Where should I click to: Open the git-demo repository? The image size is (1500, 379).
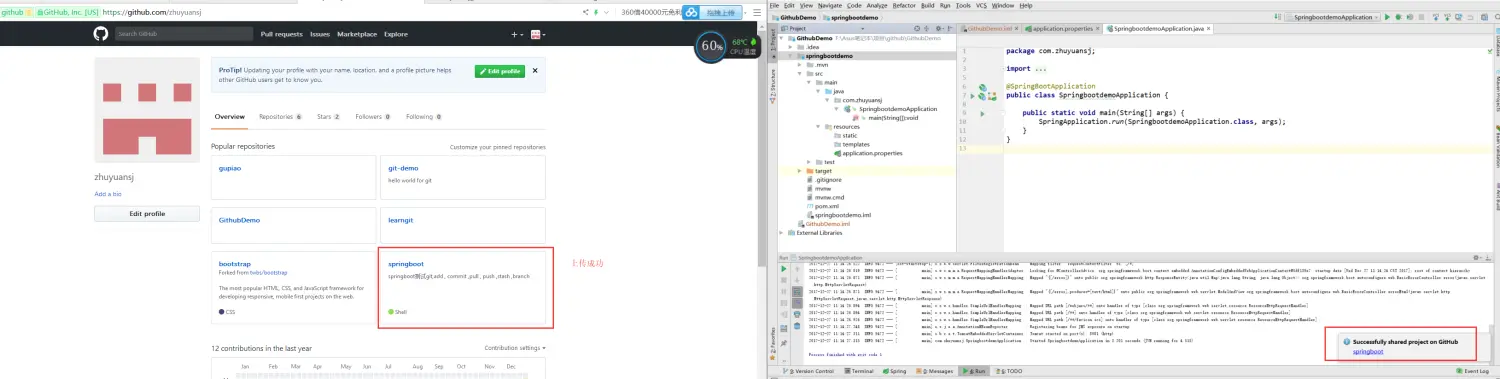pyautogui.click(x=403, y=168)
